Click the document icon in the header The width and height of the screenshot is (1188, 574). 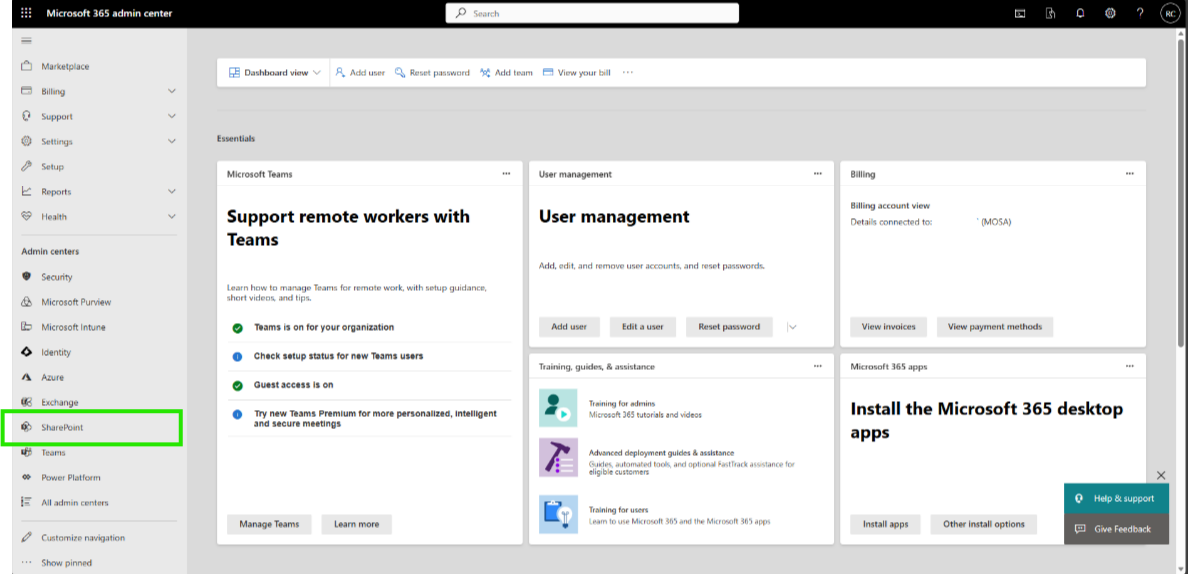point(1050,13)
